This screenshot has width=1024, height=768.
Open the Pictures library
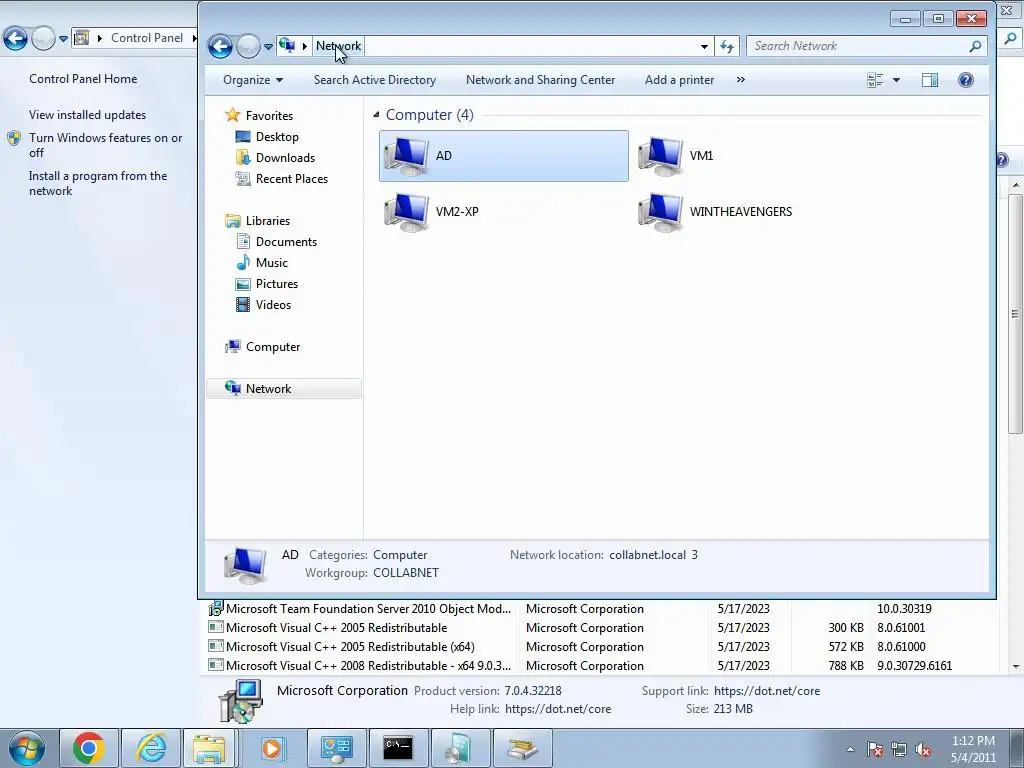(276, 283)
